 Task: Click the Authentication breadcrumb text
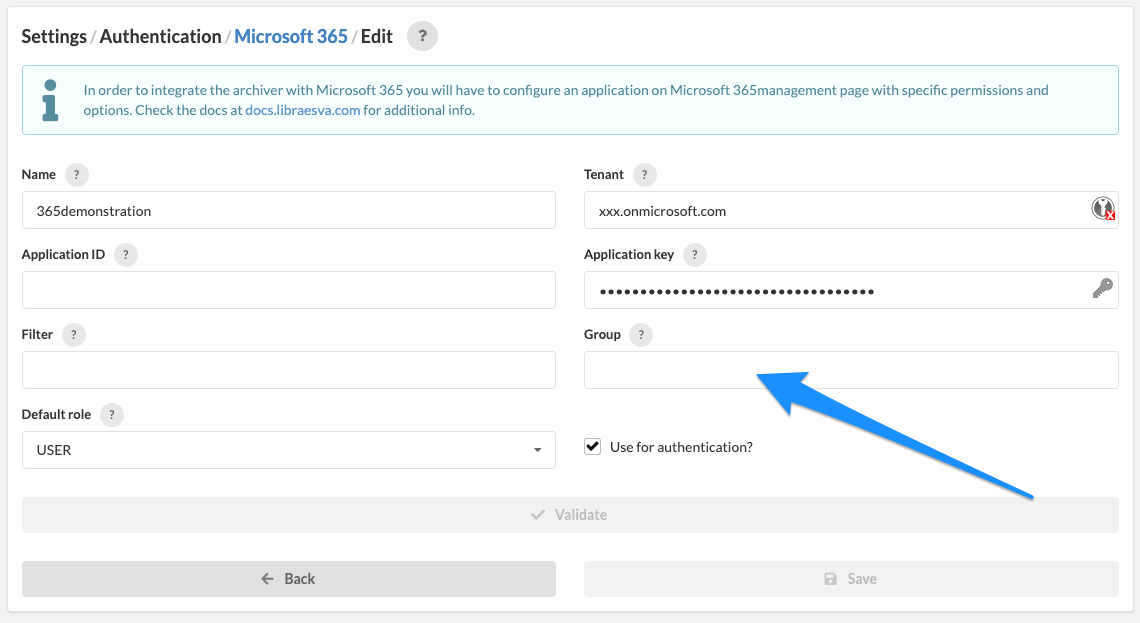click(x=160, y=36)
